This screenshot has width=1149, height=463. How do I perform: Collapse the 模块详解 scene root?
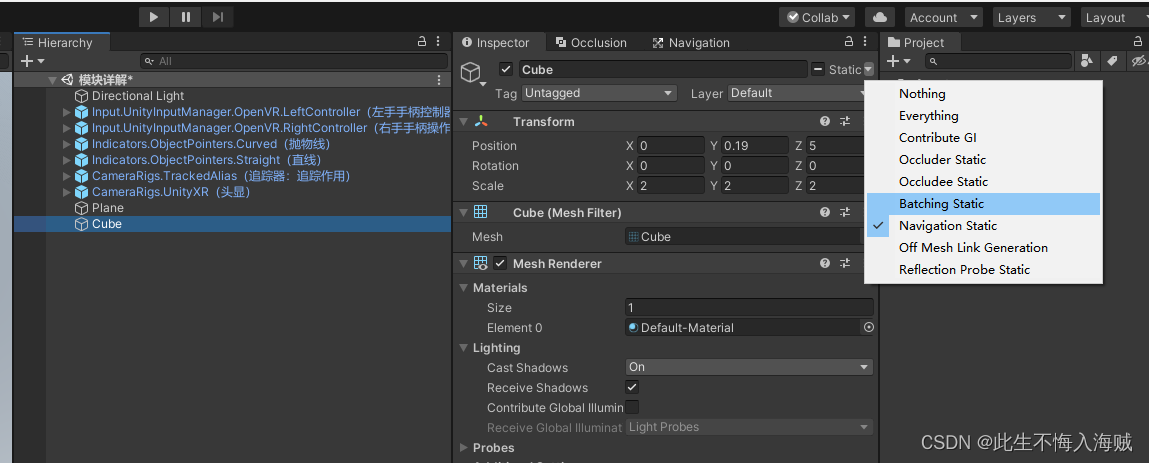[x=52, y=80]
